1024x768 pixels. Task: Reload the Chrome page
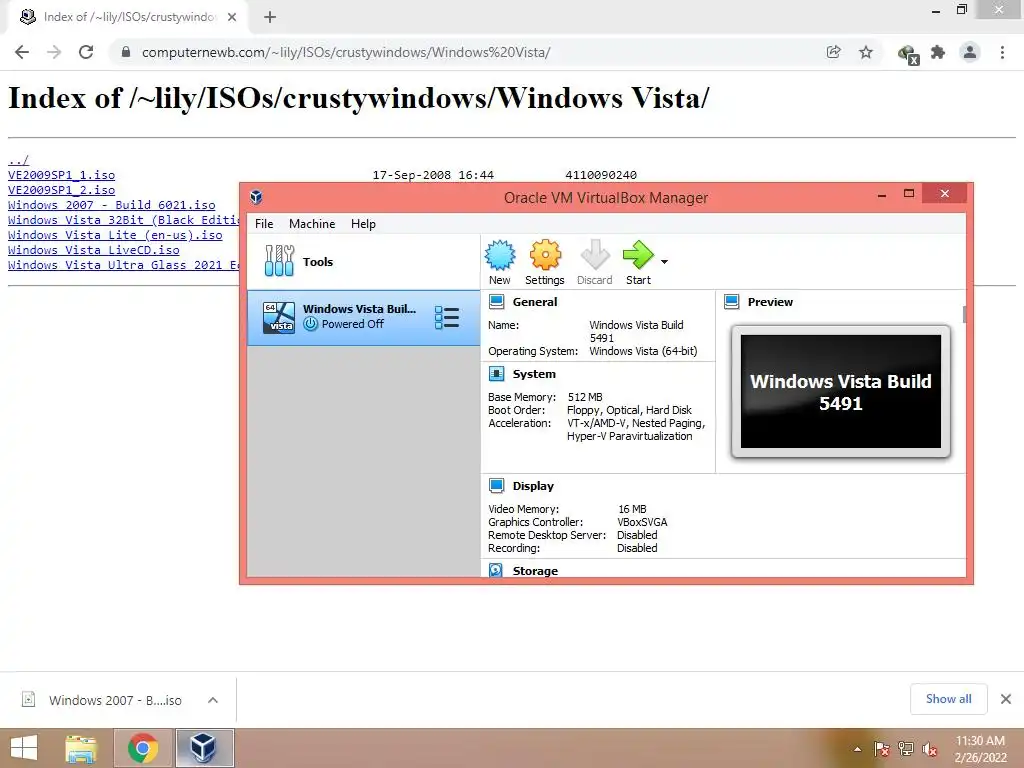[86, 52]
